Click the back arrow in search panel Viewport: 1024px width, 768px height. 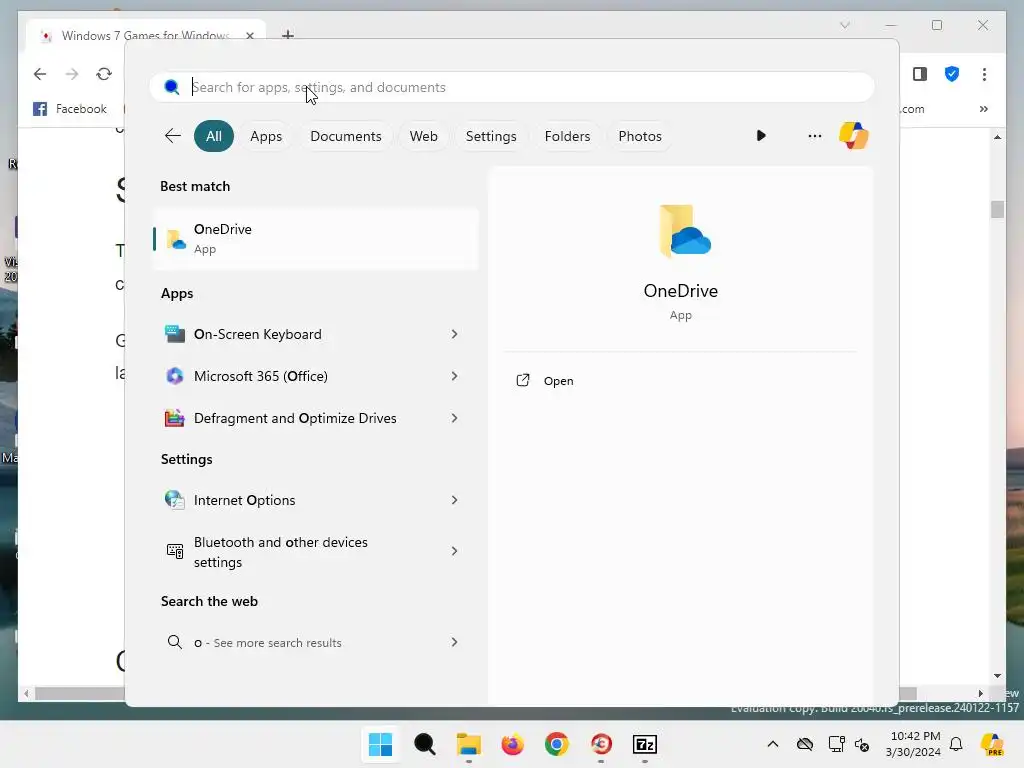pyautogui.click(x=172, y=136)
